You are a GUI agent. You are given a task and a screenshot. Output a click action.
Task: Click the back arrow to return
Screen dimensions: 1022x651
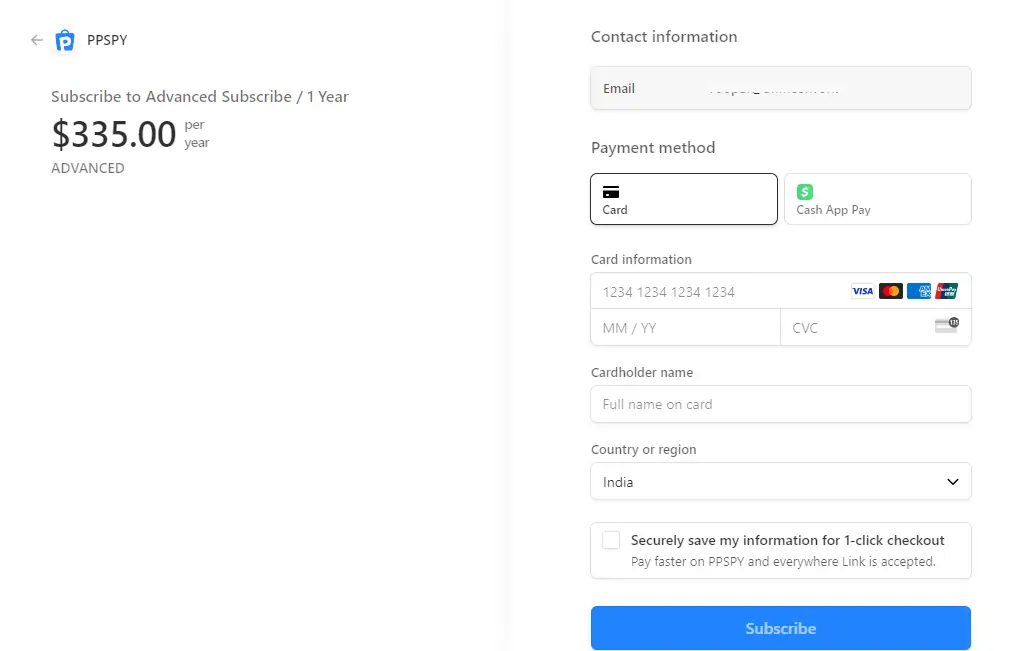(x=36, y=40)
